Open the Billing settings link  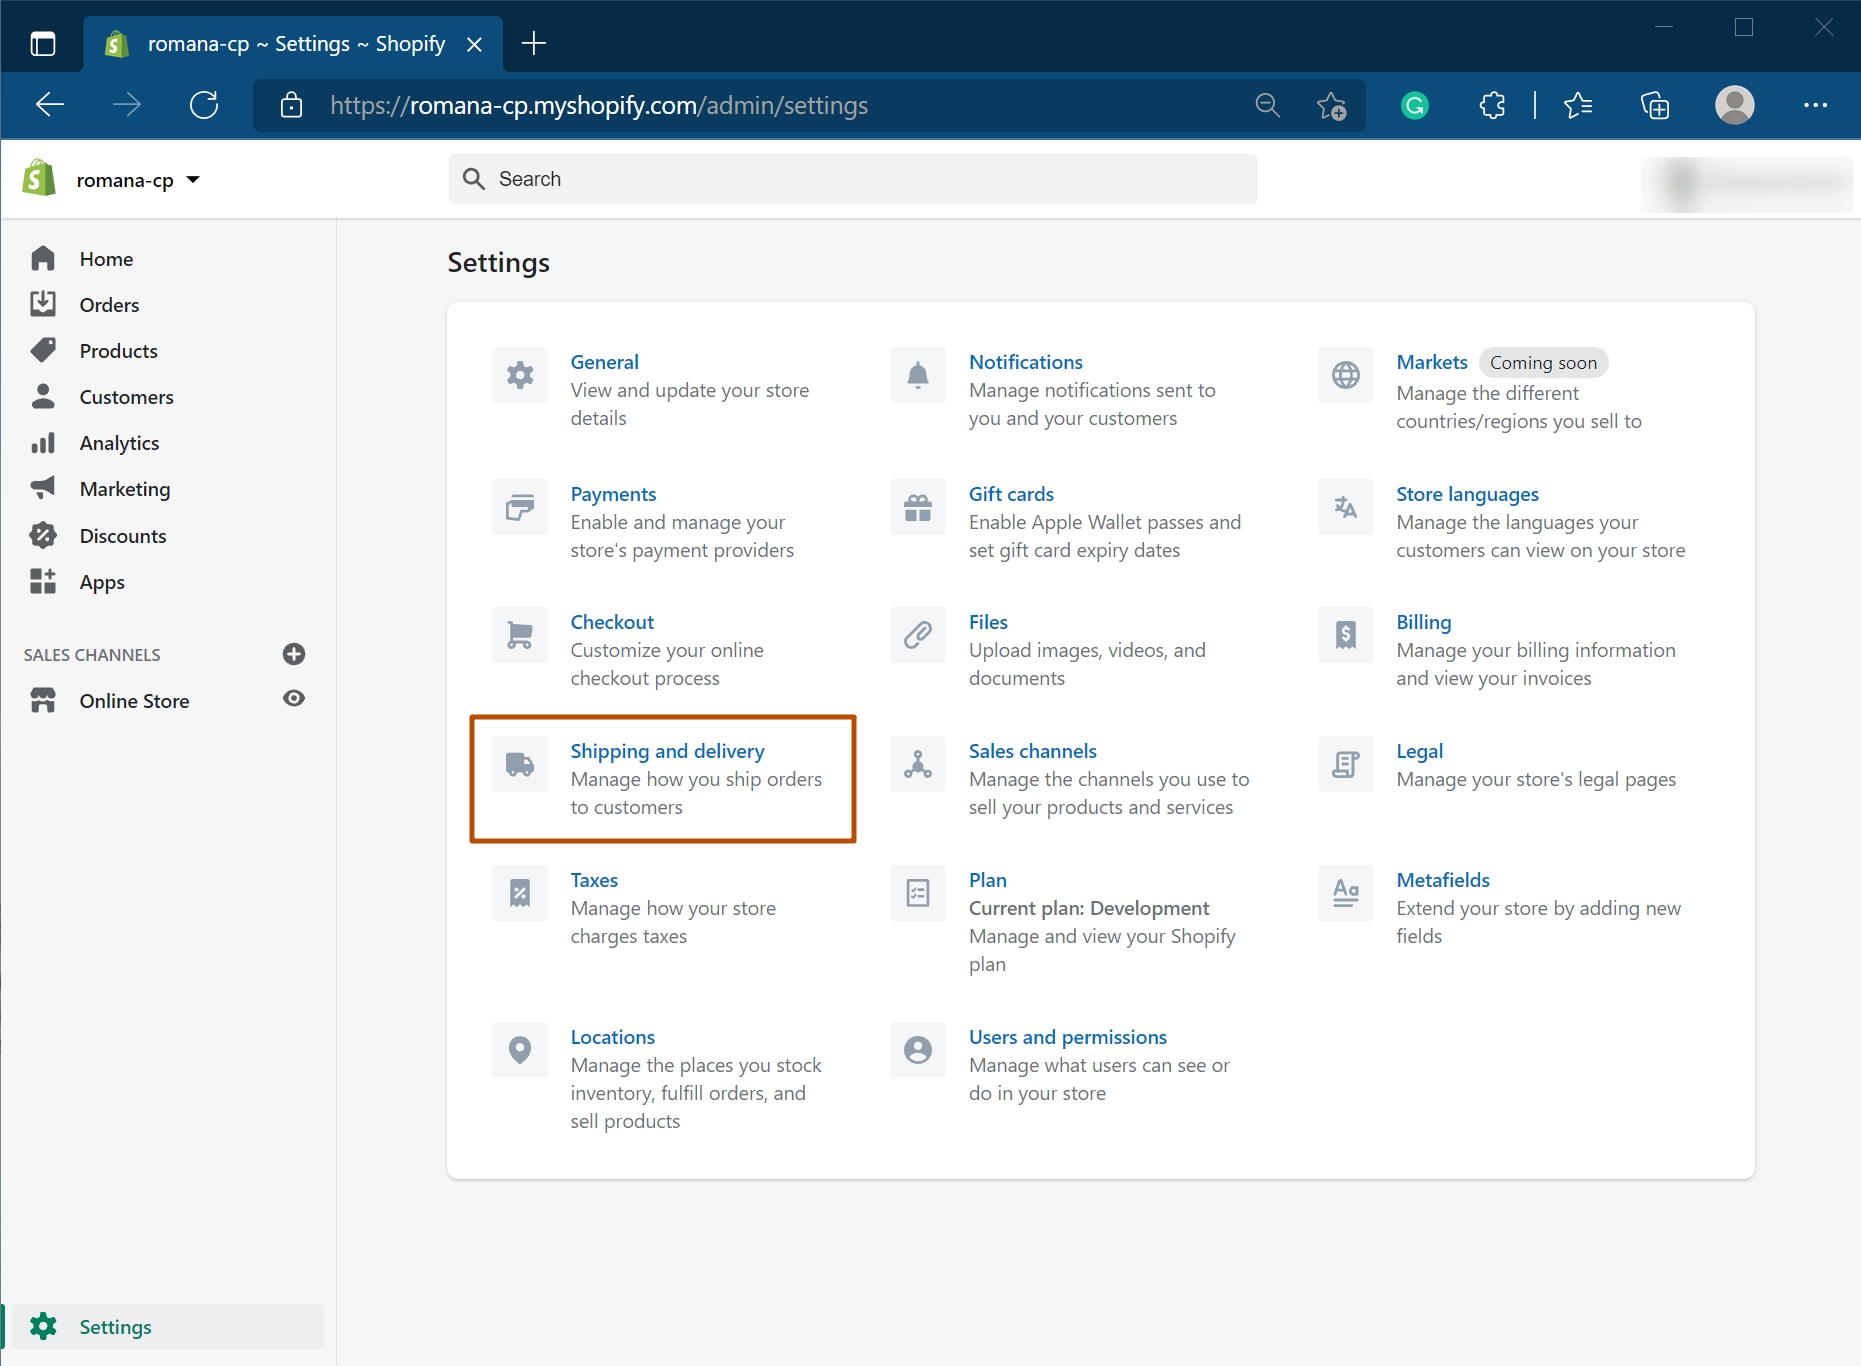(1423, 622)
